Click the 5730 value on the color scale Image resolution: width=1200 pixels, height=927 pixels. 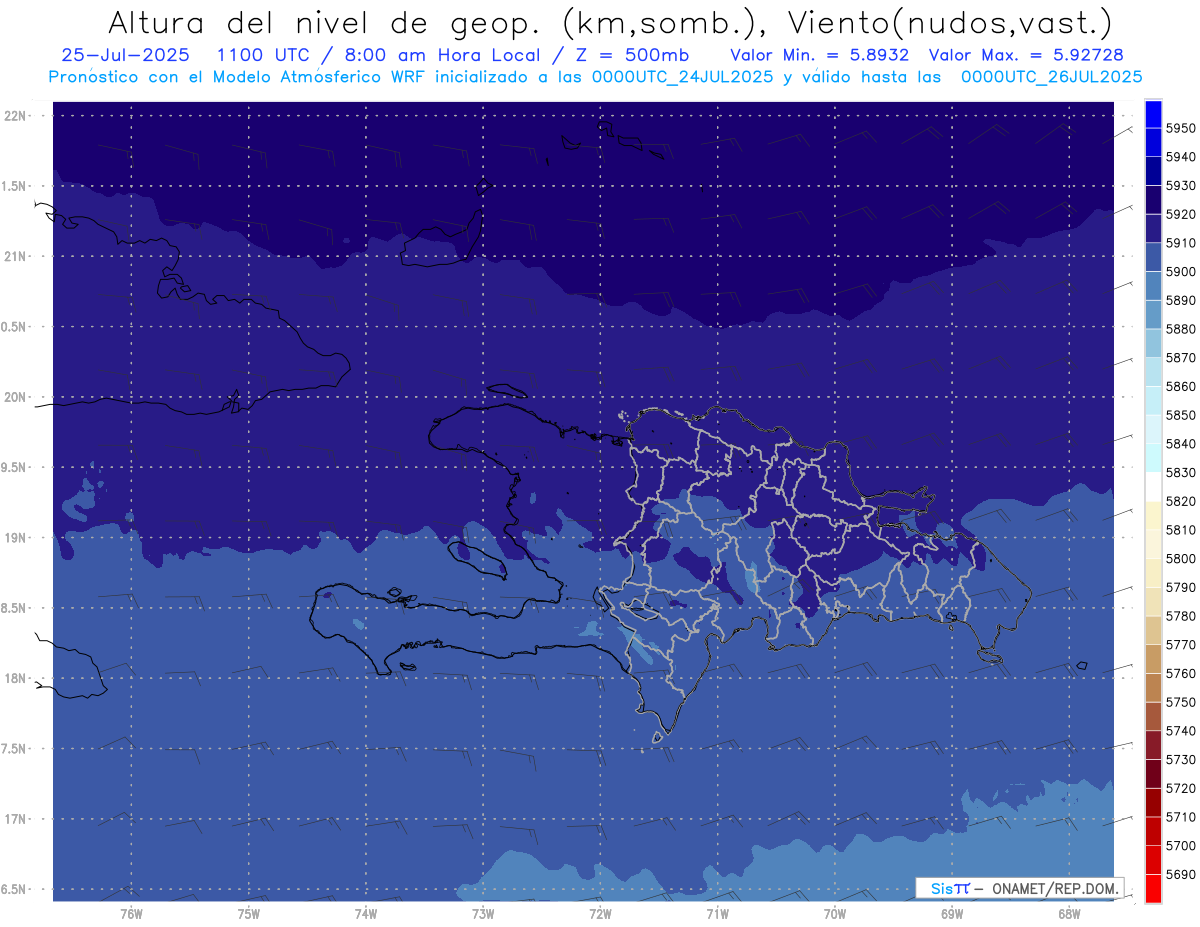tap(1181, 759)
